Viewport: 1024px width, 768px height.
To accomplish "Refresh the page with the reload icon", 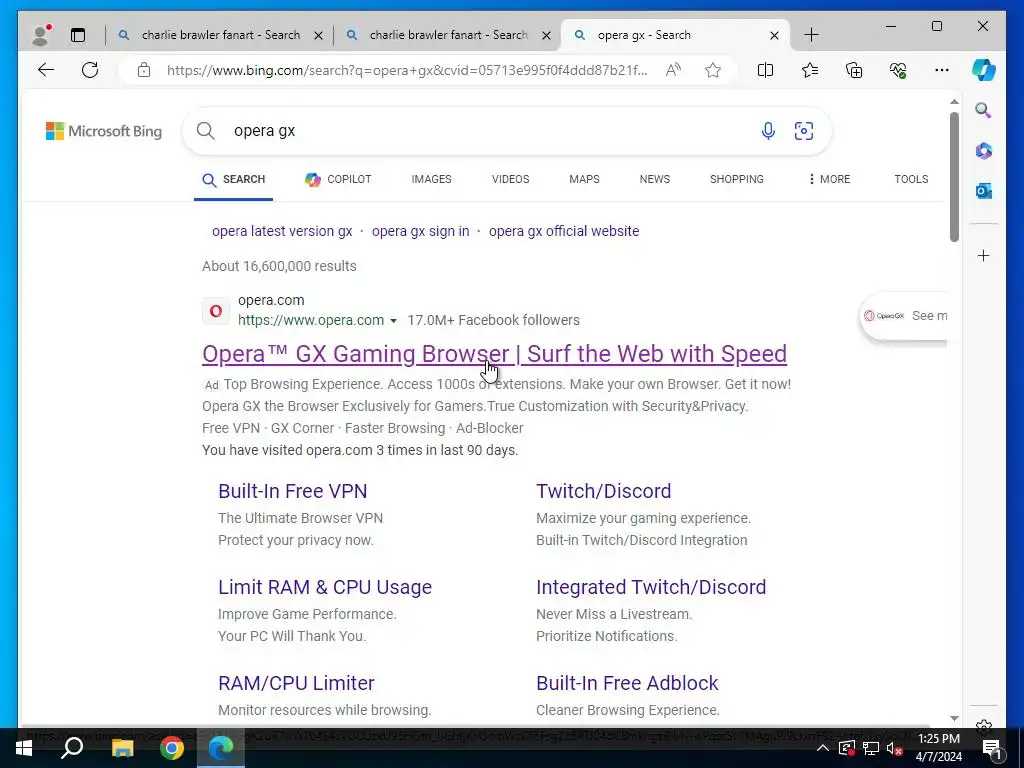I will 90,70.
